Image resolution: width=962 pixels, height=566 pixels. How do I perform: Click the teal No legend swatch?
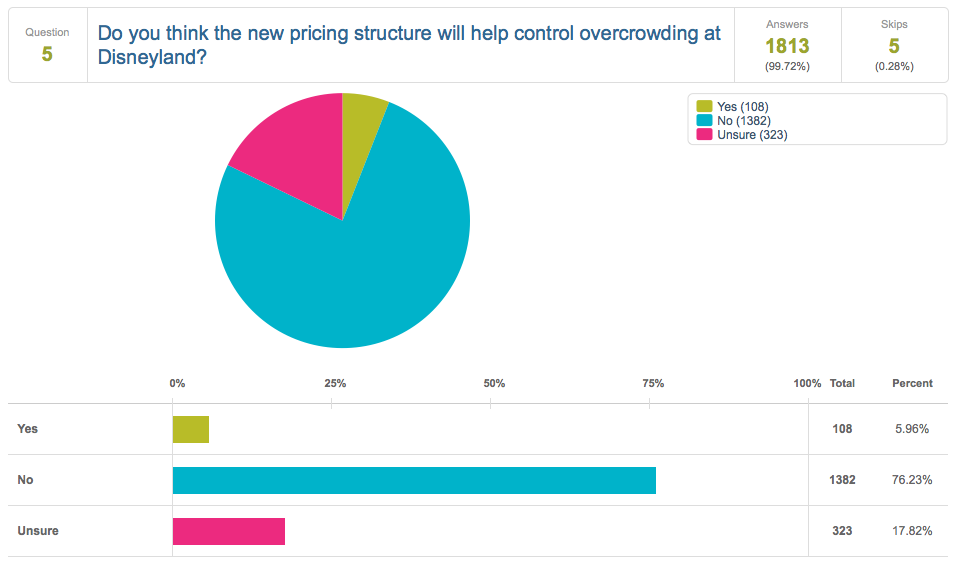click(x=704, y=120)
